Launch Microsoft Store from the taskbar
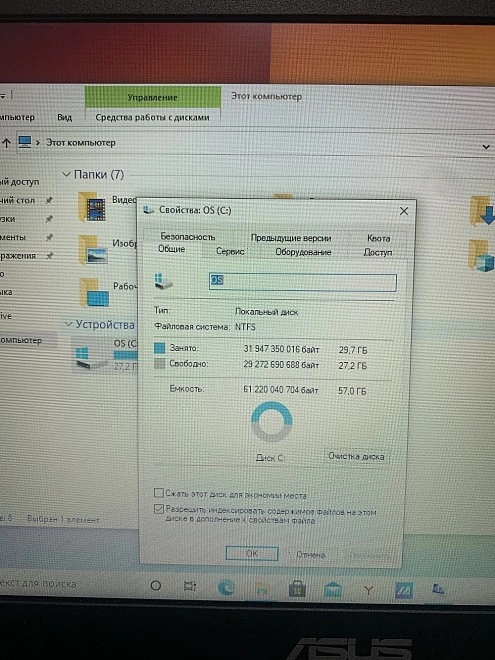Screen dimensions: 495x660 tap(297, 588)
